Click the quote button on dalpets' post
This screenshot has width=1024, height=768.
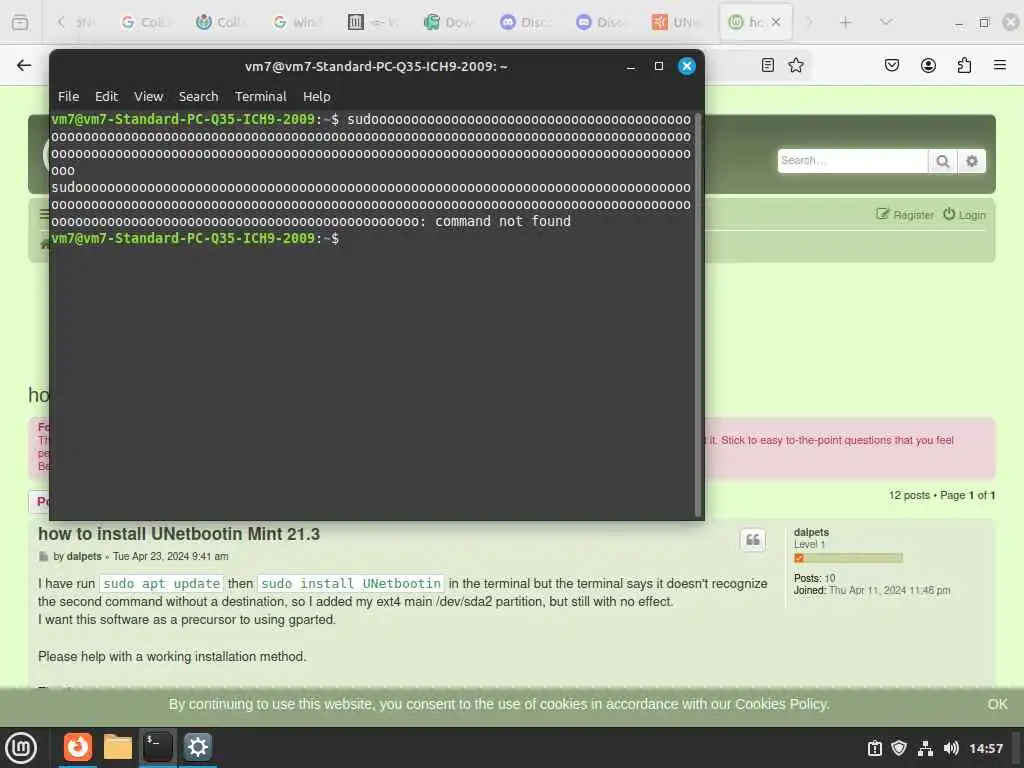[x=752, y=540]
